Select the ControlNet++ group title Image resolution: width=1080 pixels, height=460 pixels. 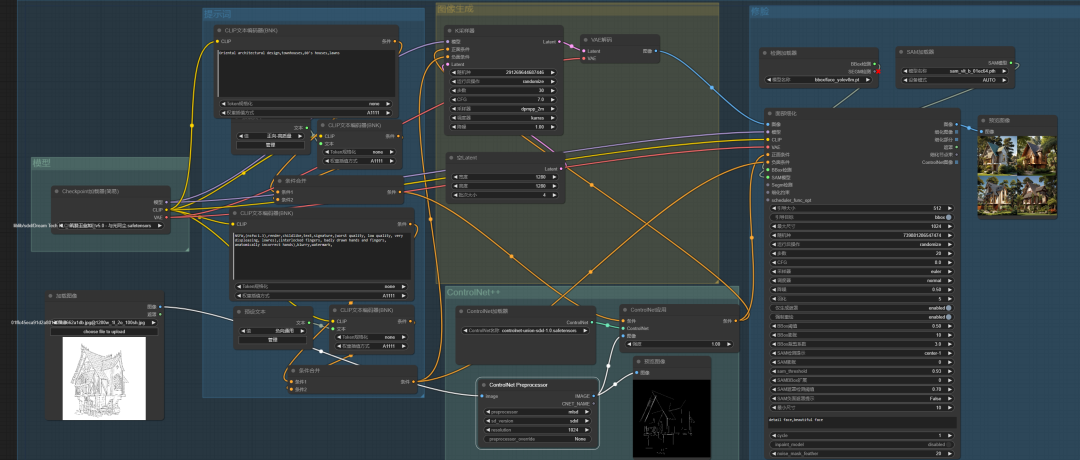coord(473,293)
